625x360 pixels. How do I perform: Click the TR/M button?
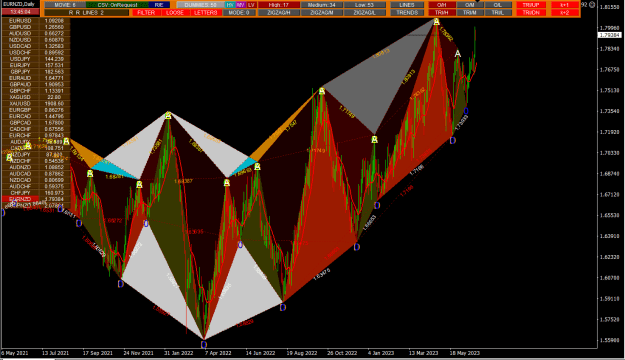[470, 13]
